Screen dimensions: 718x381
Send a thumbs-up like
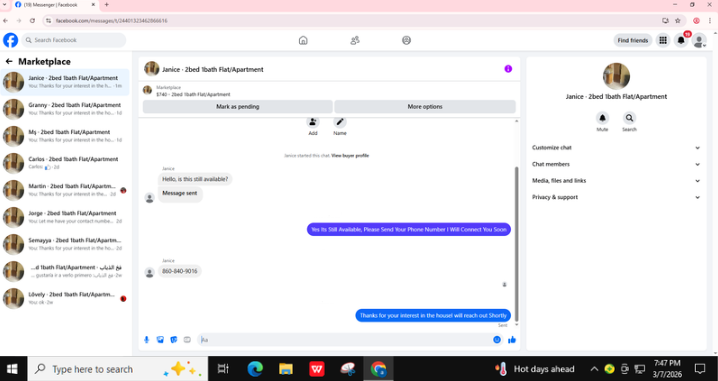click(512, 340)
